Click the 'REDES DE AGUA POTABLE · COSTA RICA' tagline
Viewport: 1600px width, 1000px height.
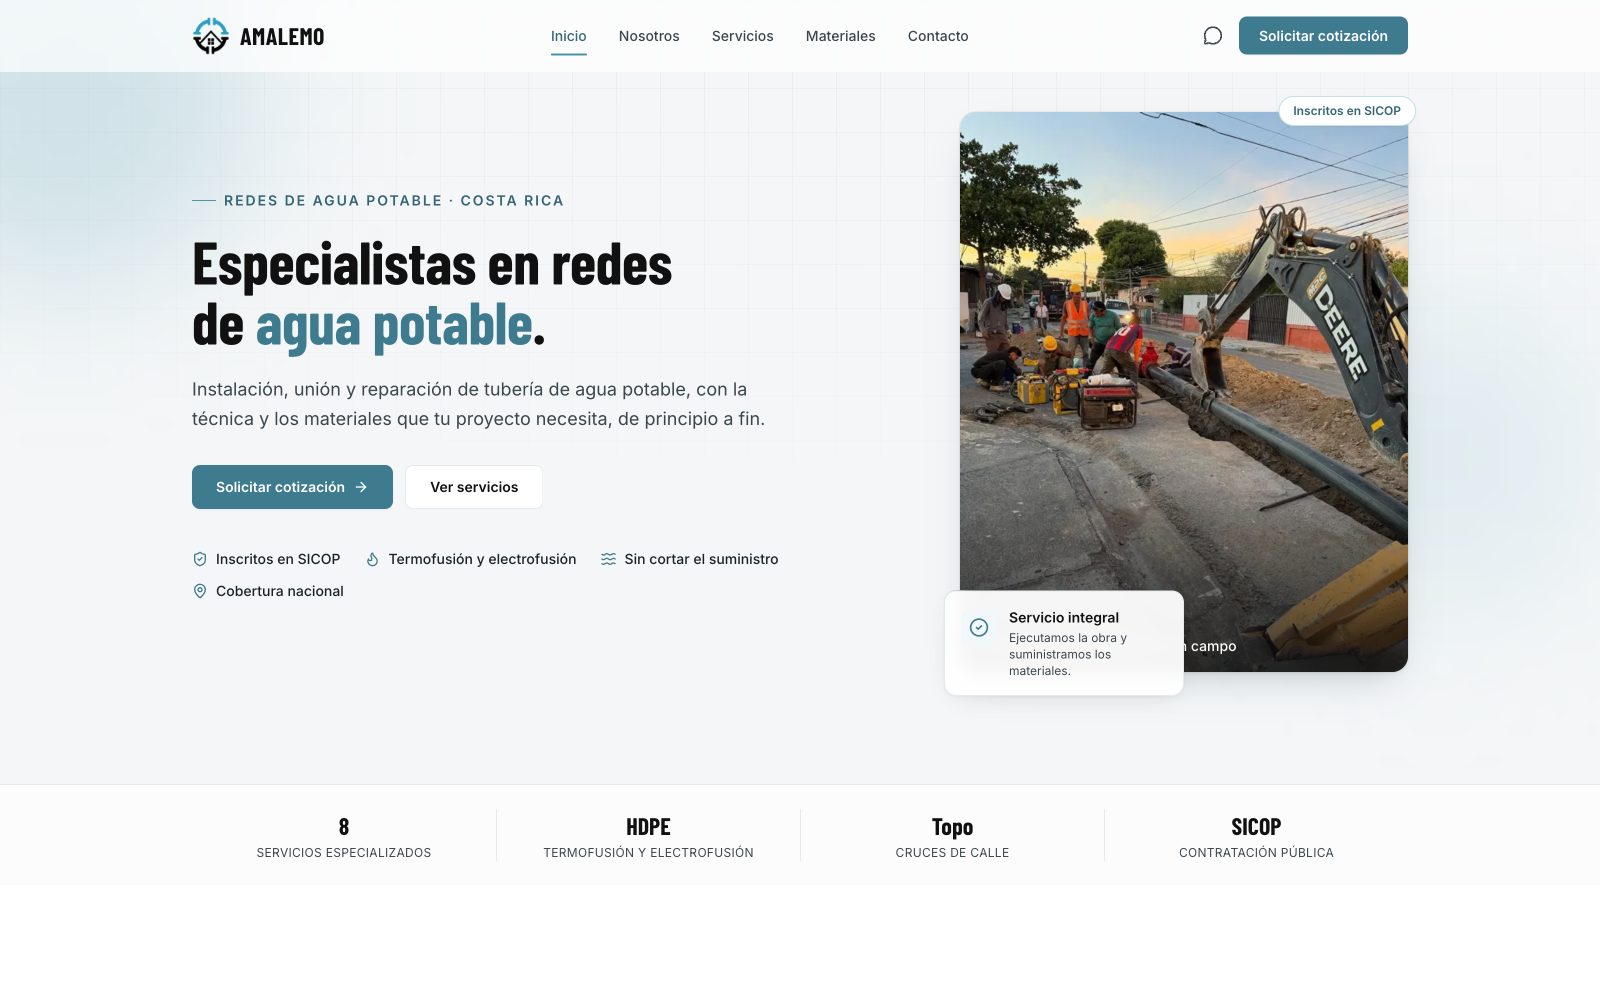(x=394, y=201)
